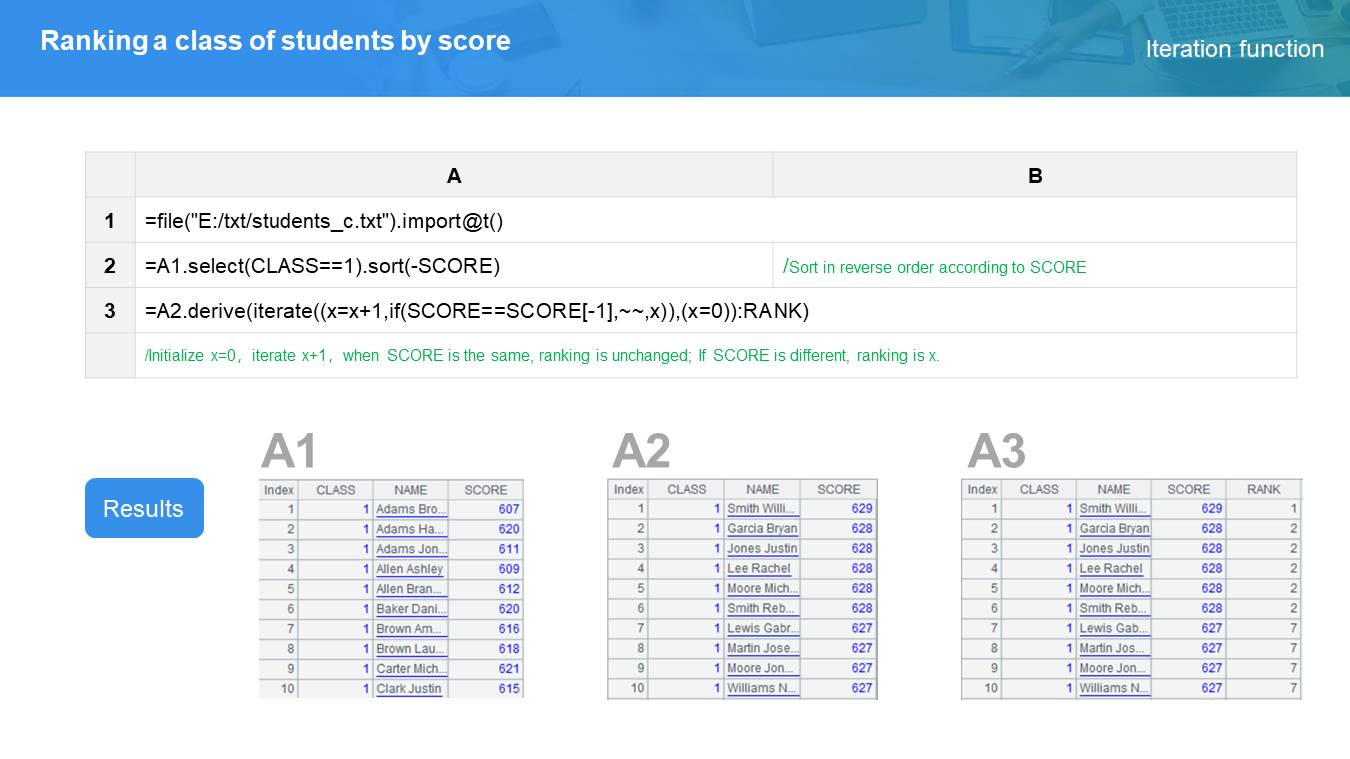Open Clark Justin name link in A1 table
This screenshot has width=1350, height=759.
click(409, 689)
